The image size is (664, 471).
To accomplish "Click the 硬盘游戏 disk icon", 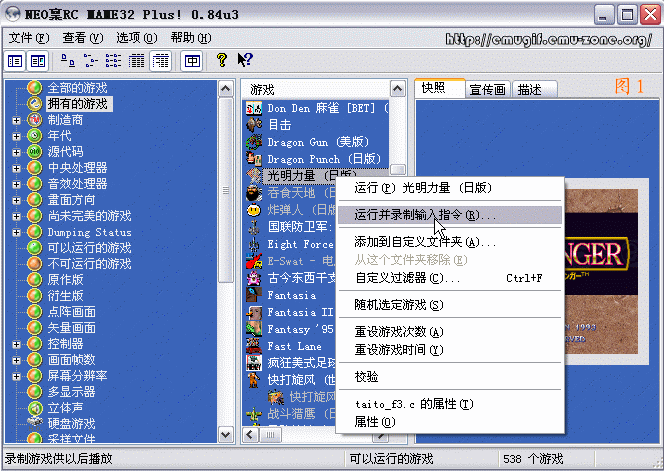I will 35,423.
